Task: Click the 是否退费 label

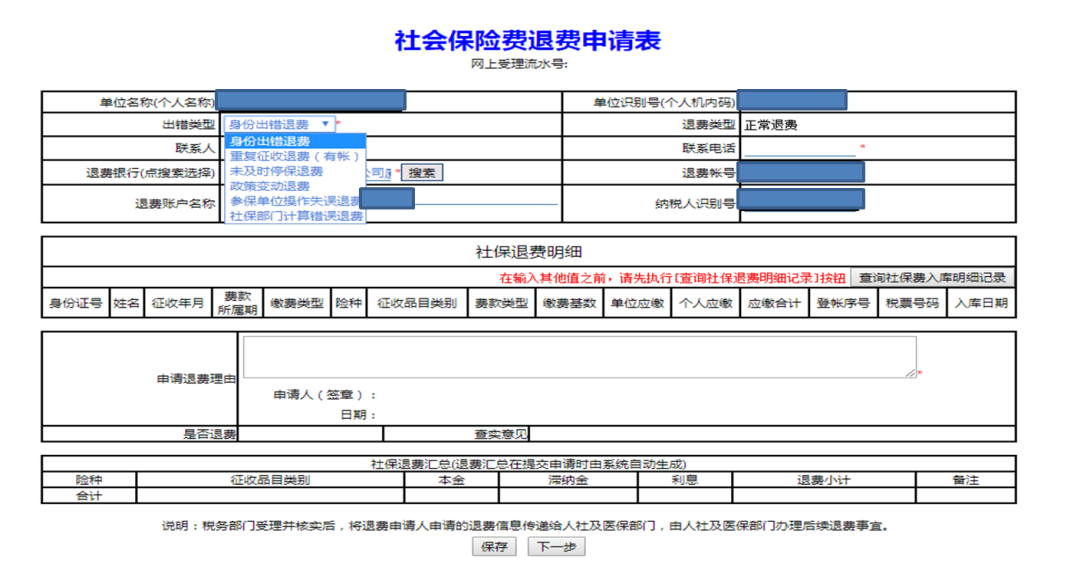Action: [x=209, y=434]
